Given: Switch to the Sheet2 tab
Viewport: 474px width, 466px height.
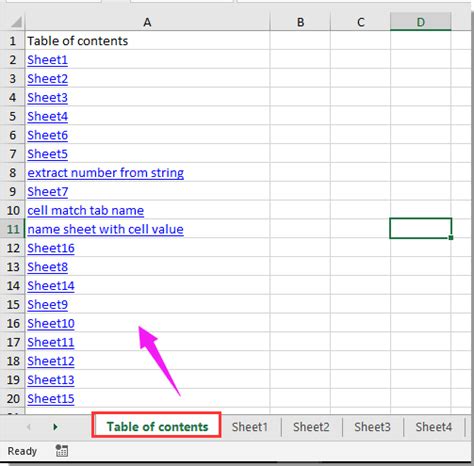Looking at the screenshot, I should [x=311, y=427].
